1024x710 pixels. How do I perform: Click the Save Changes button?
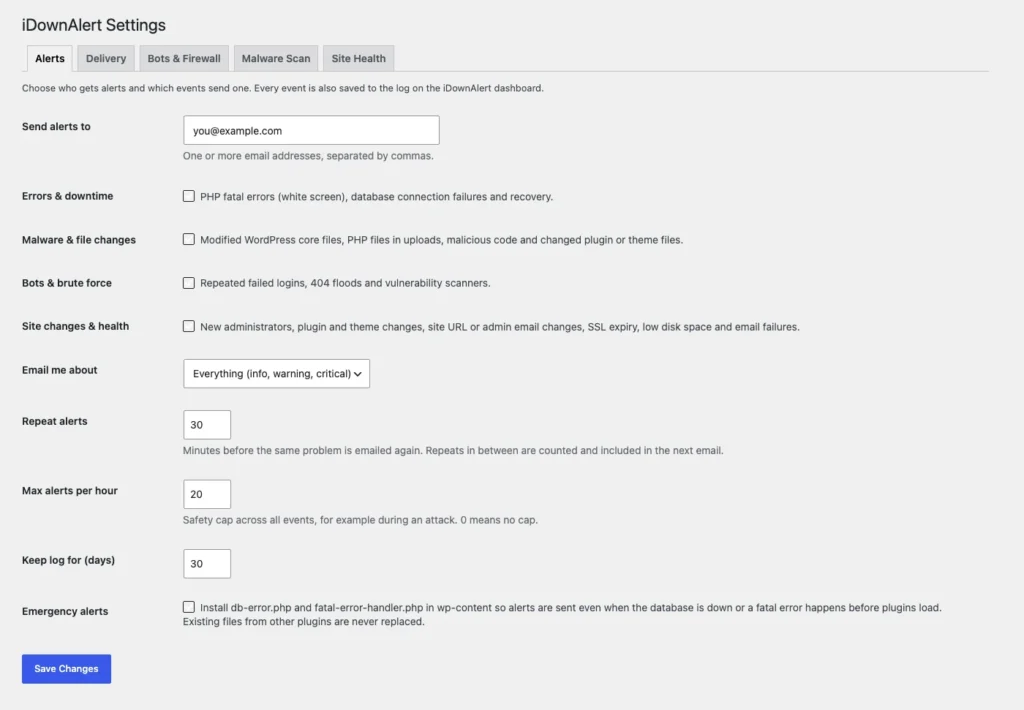[x=66, y=669]
